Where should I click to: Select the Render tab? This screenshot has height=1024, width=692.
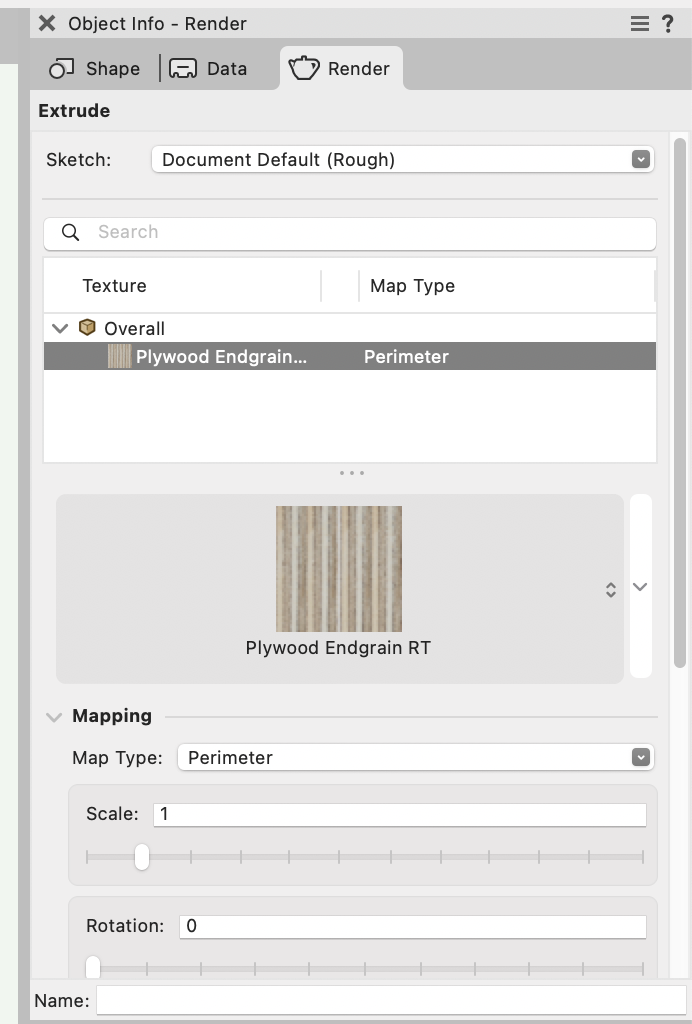pos(340,68)
